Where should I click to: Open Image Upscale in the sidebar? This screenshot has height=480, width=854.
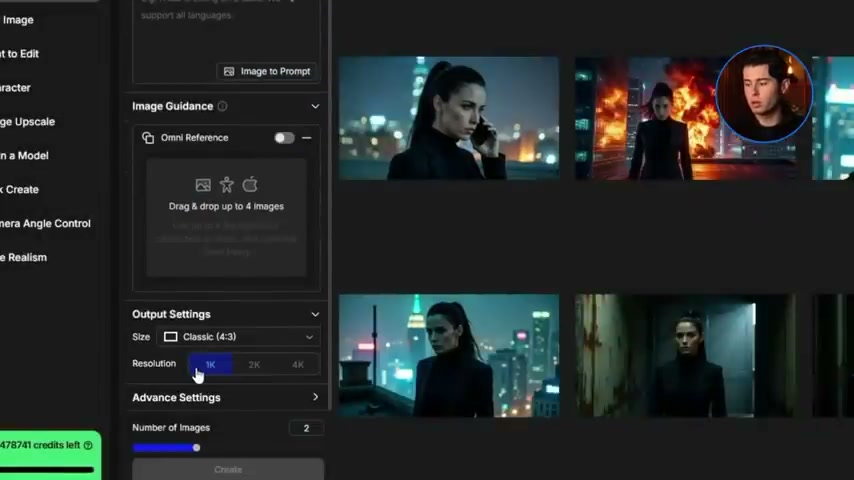[28, 122]
